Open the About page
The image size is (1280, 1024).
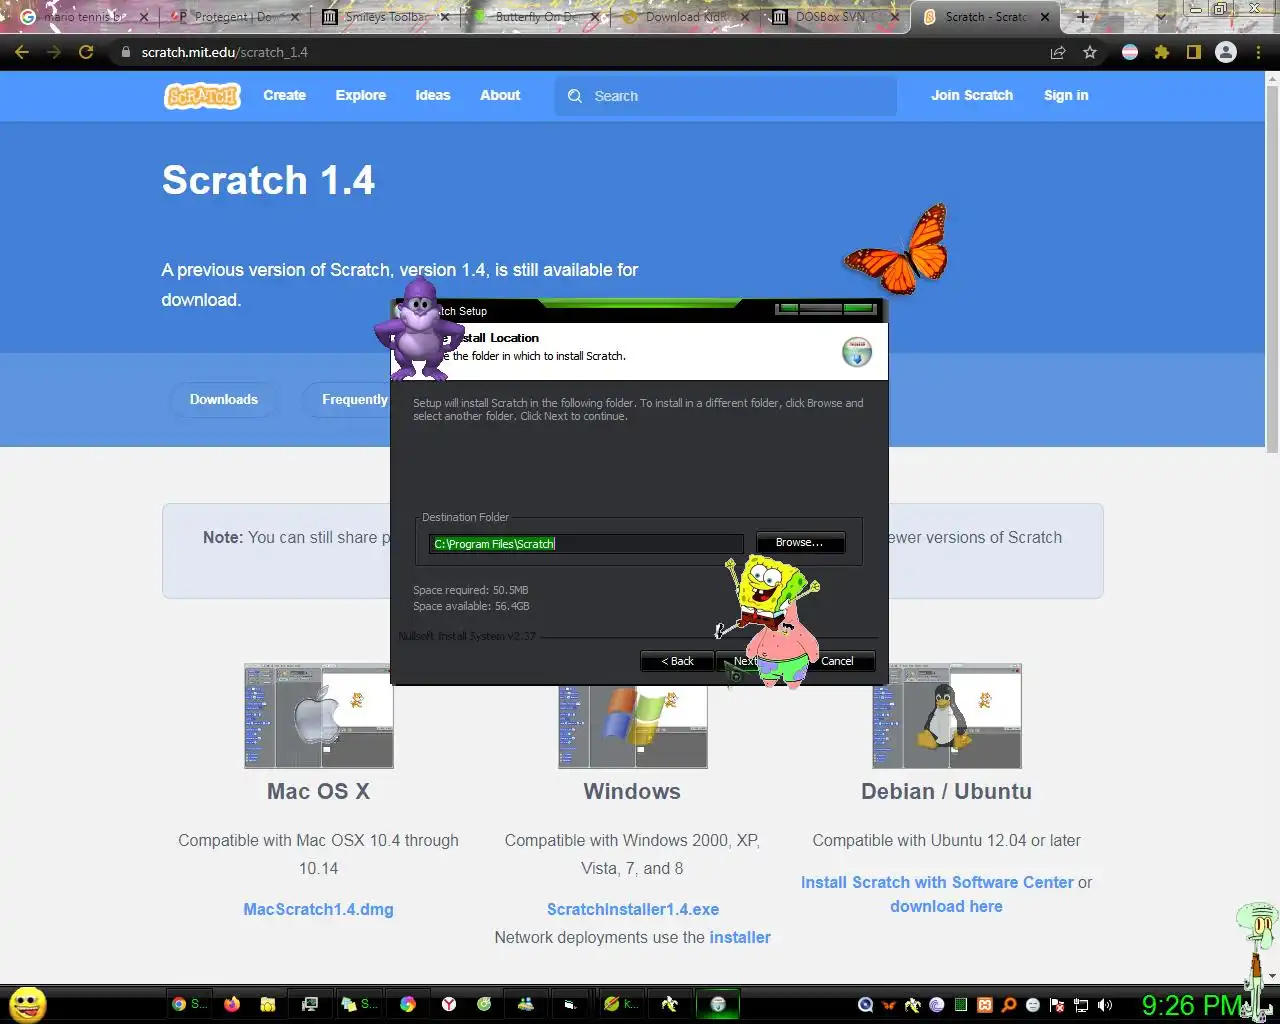point(500,95)
